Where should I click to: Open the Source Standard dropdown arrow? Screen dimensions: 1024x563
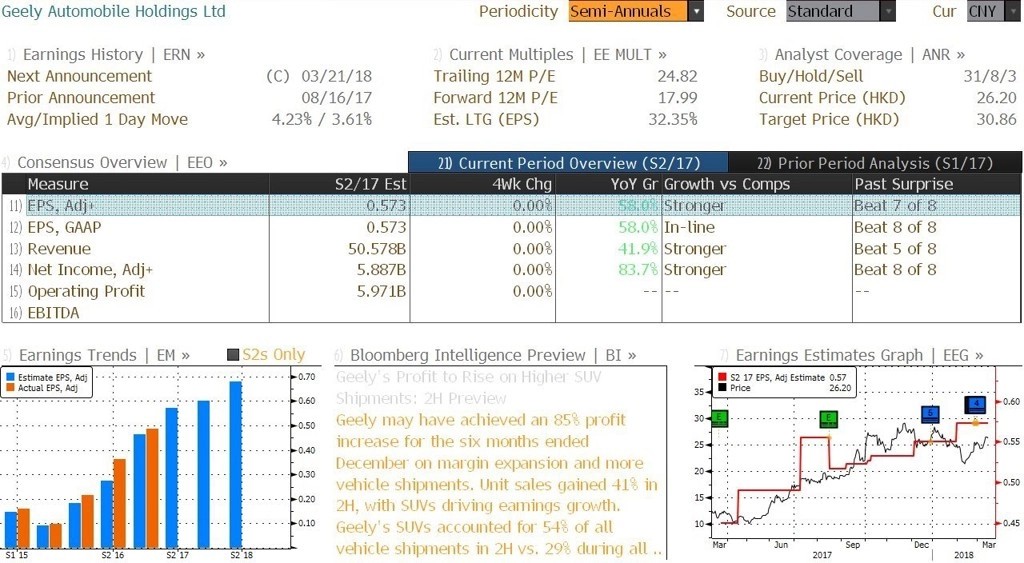coord(888,11)
